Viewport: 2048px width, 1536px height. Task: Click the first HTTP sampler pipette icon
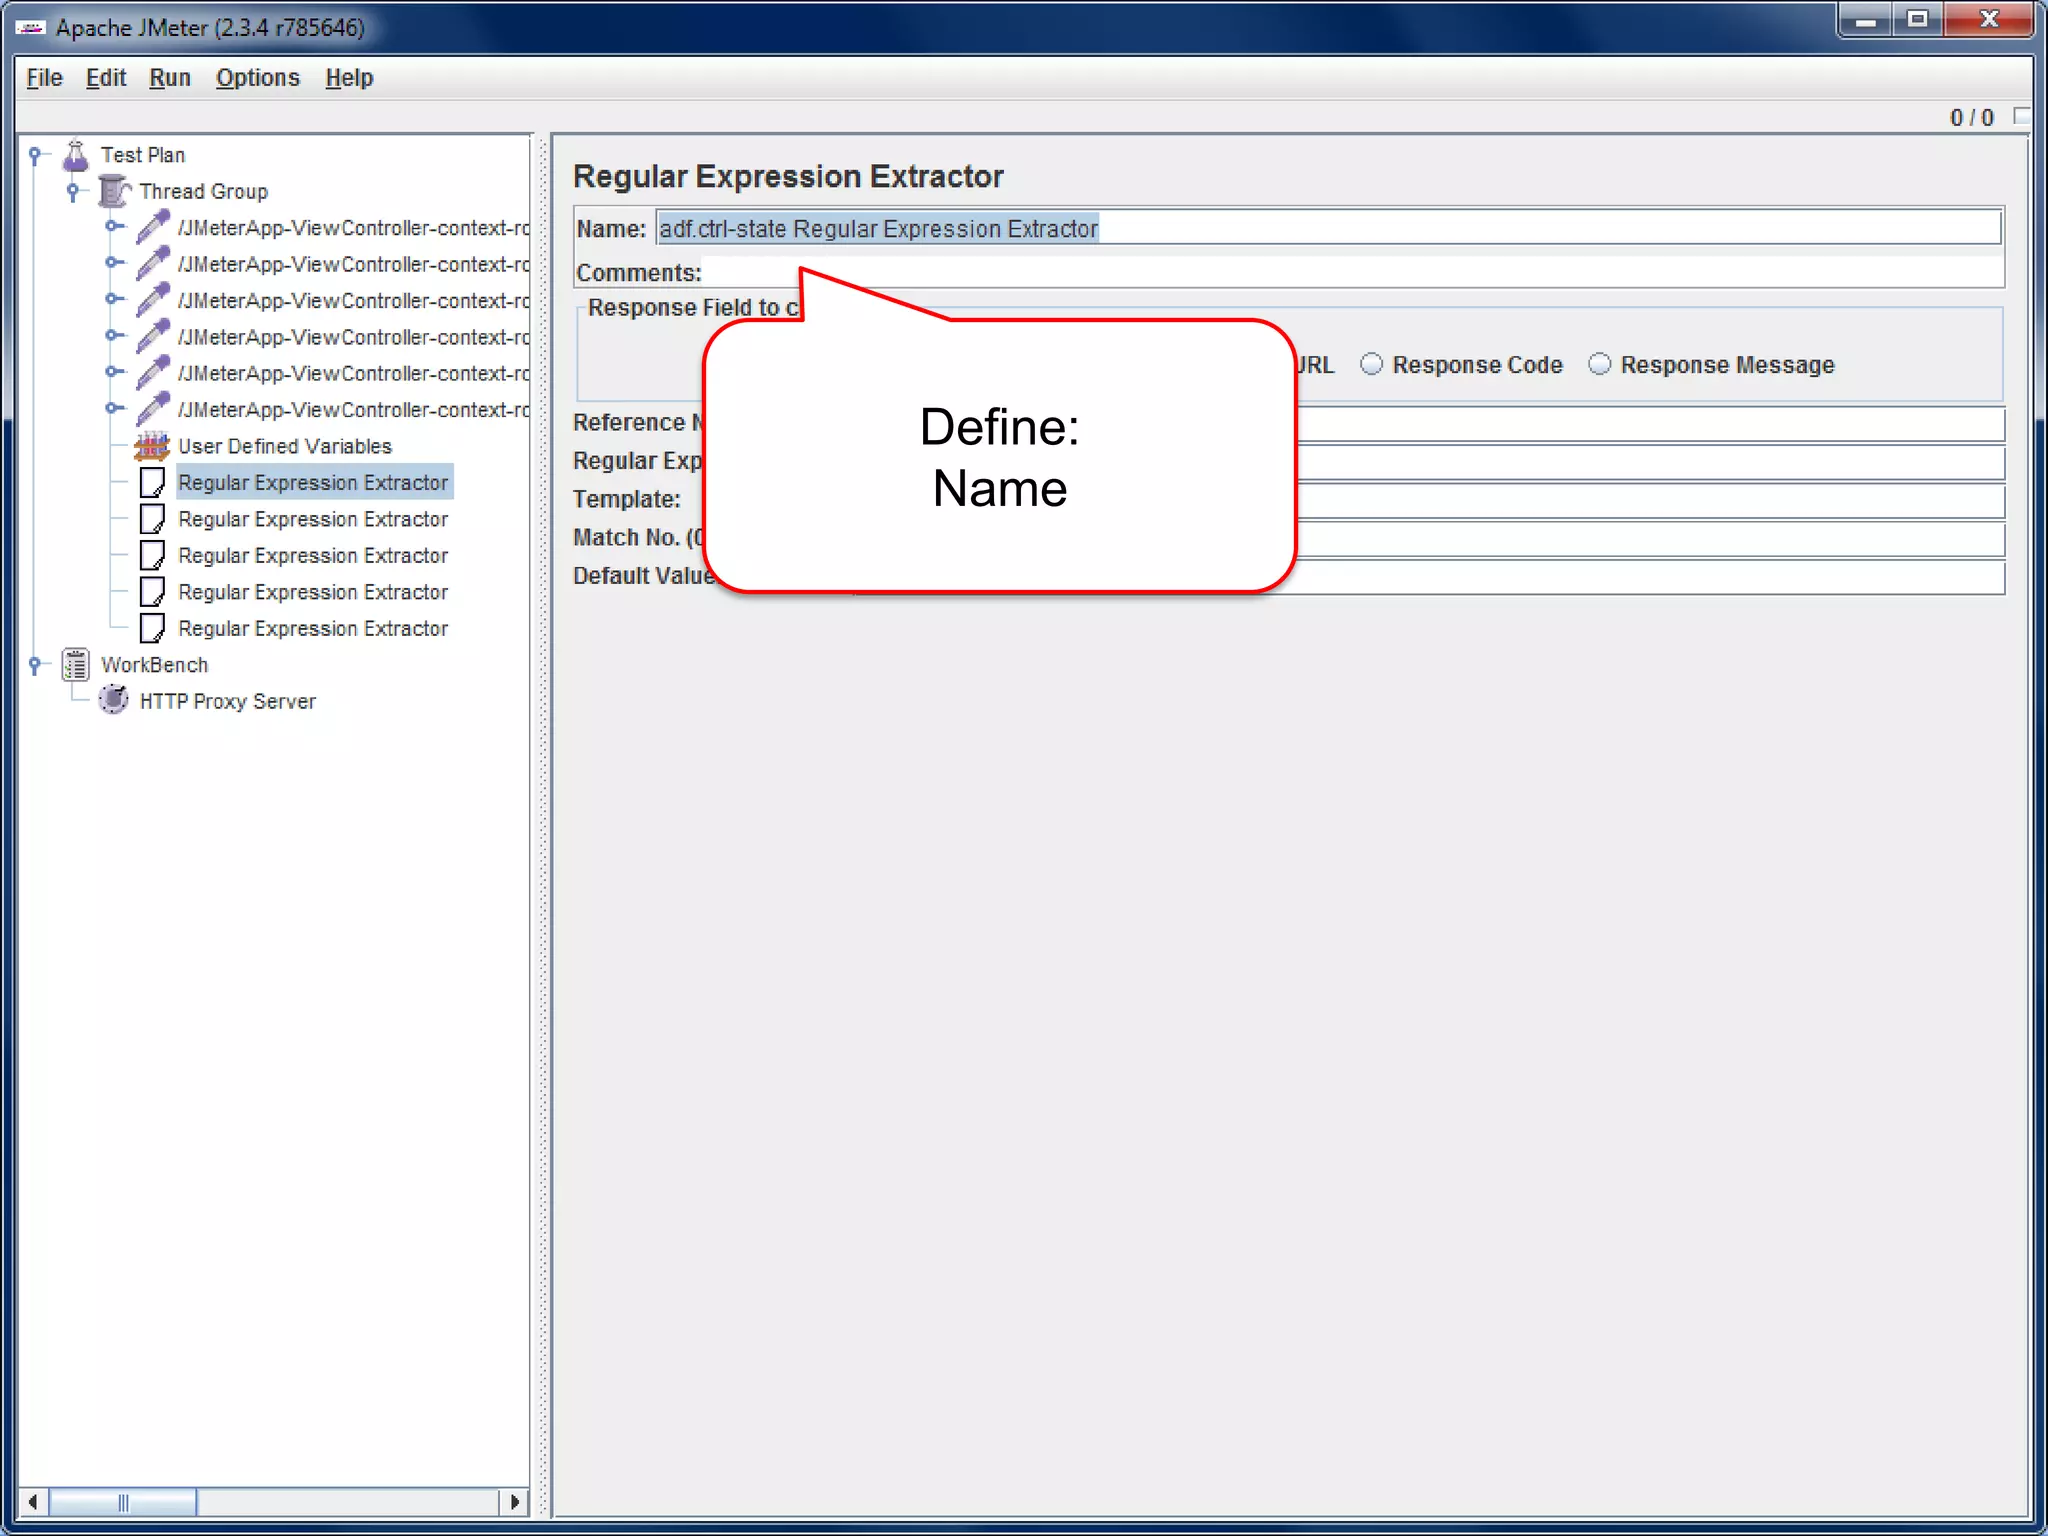point(152,228)
